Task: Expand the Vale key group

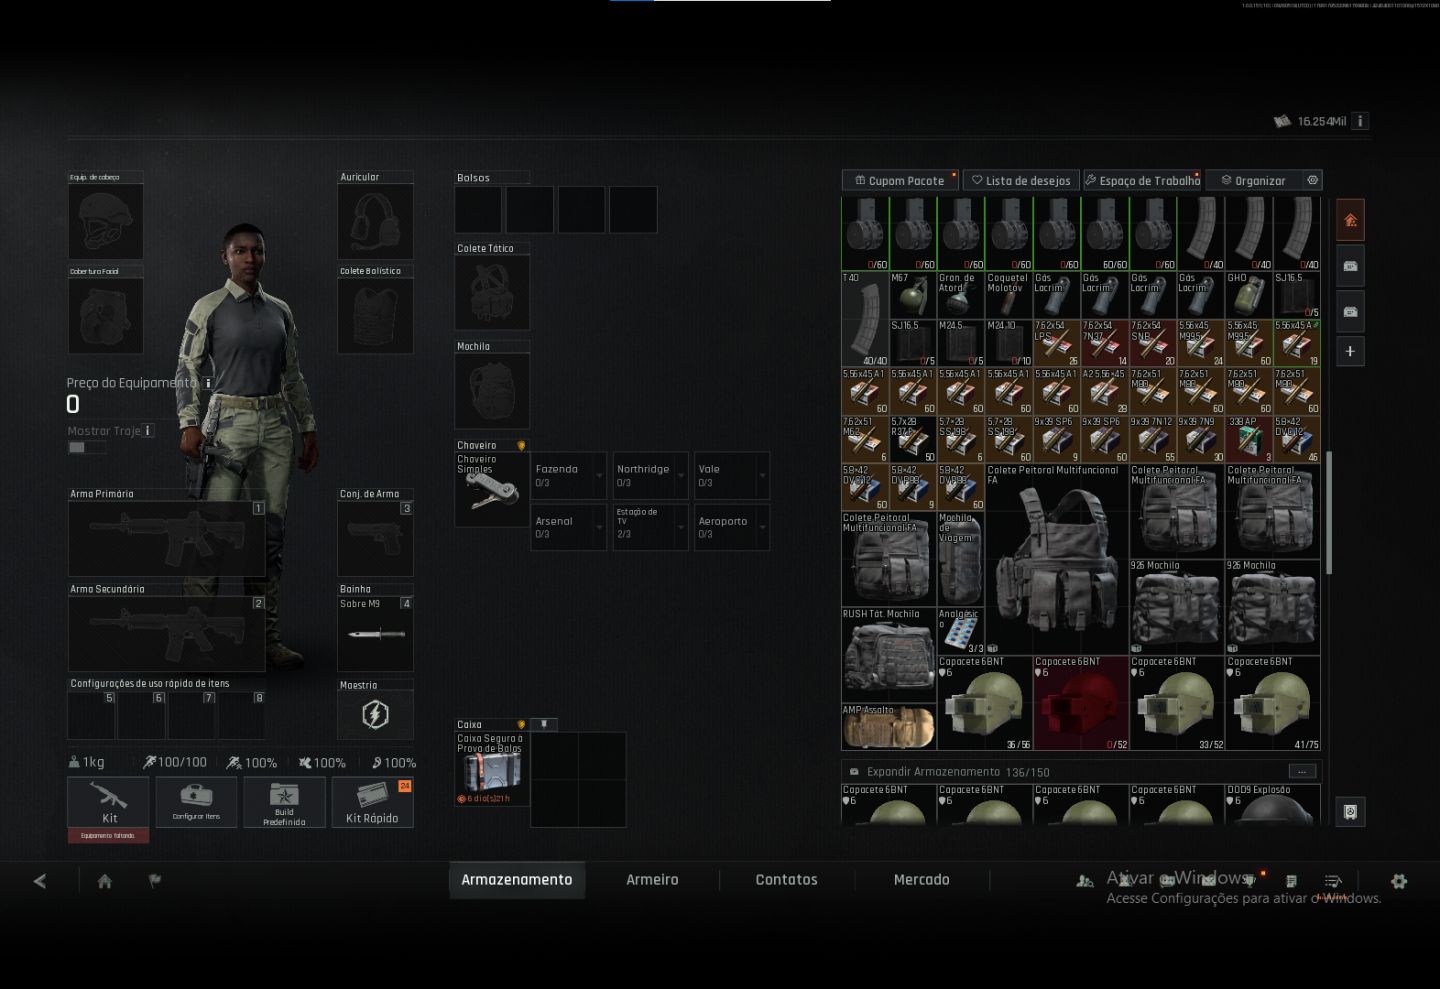Action: point(732,476)
